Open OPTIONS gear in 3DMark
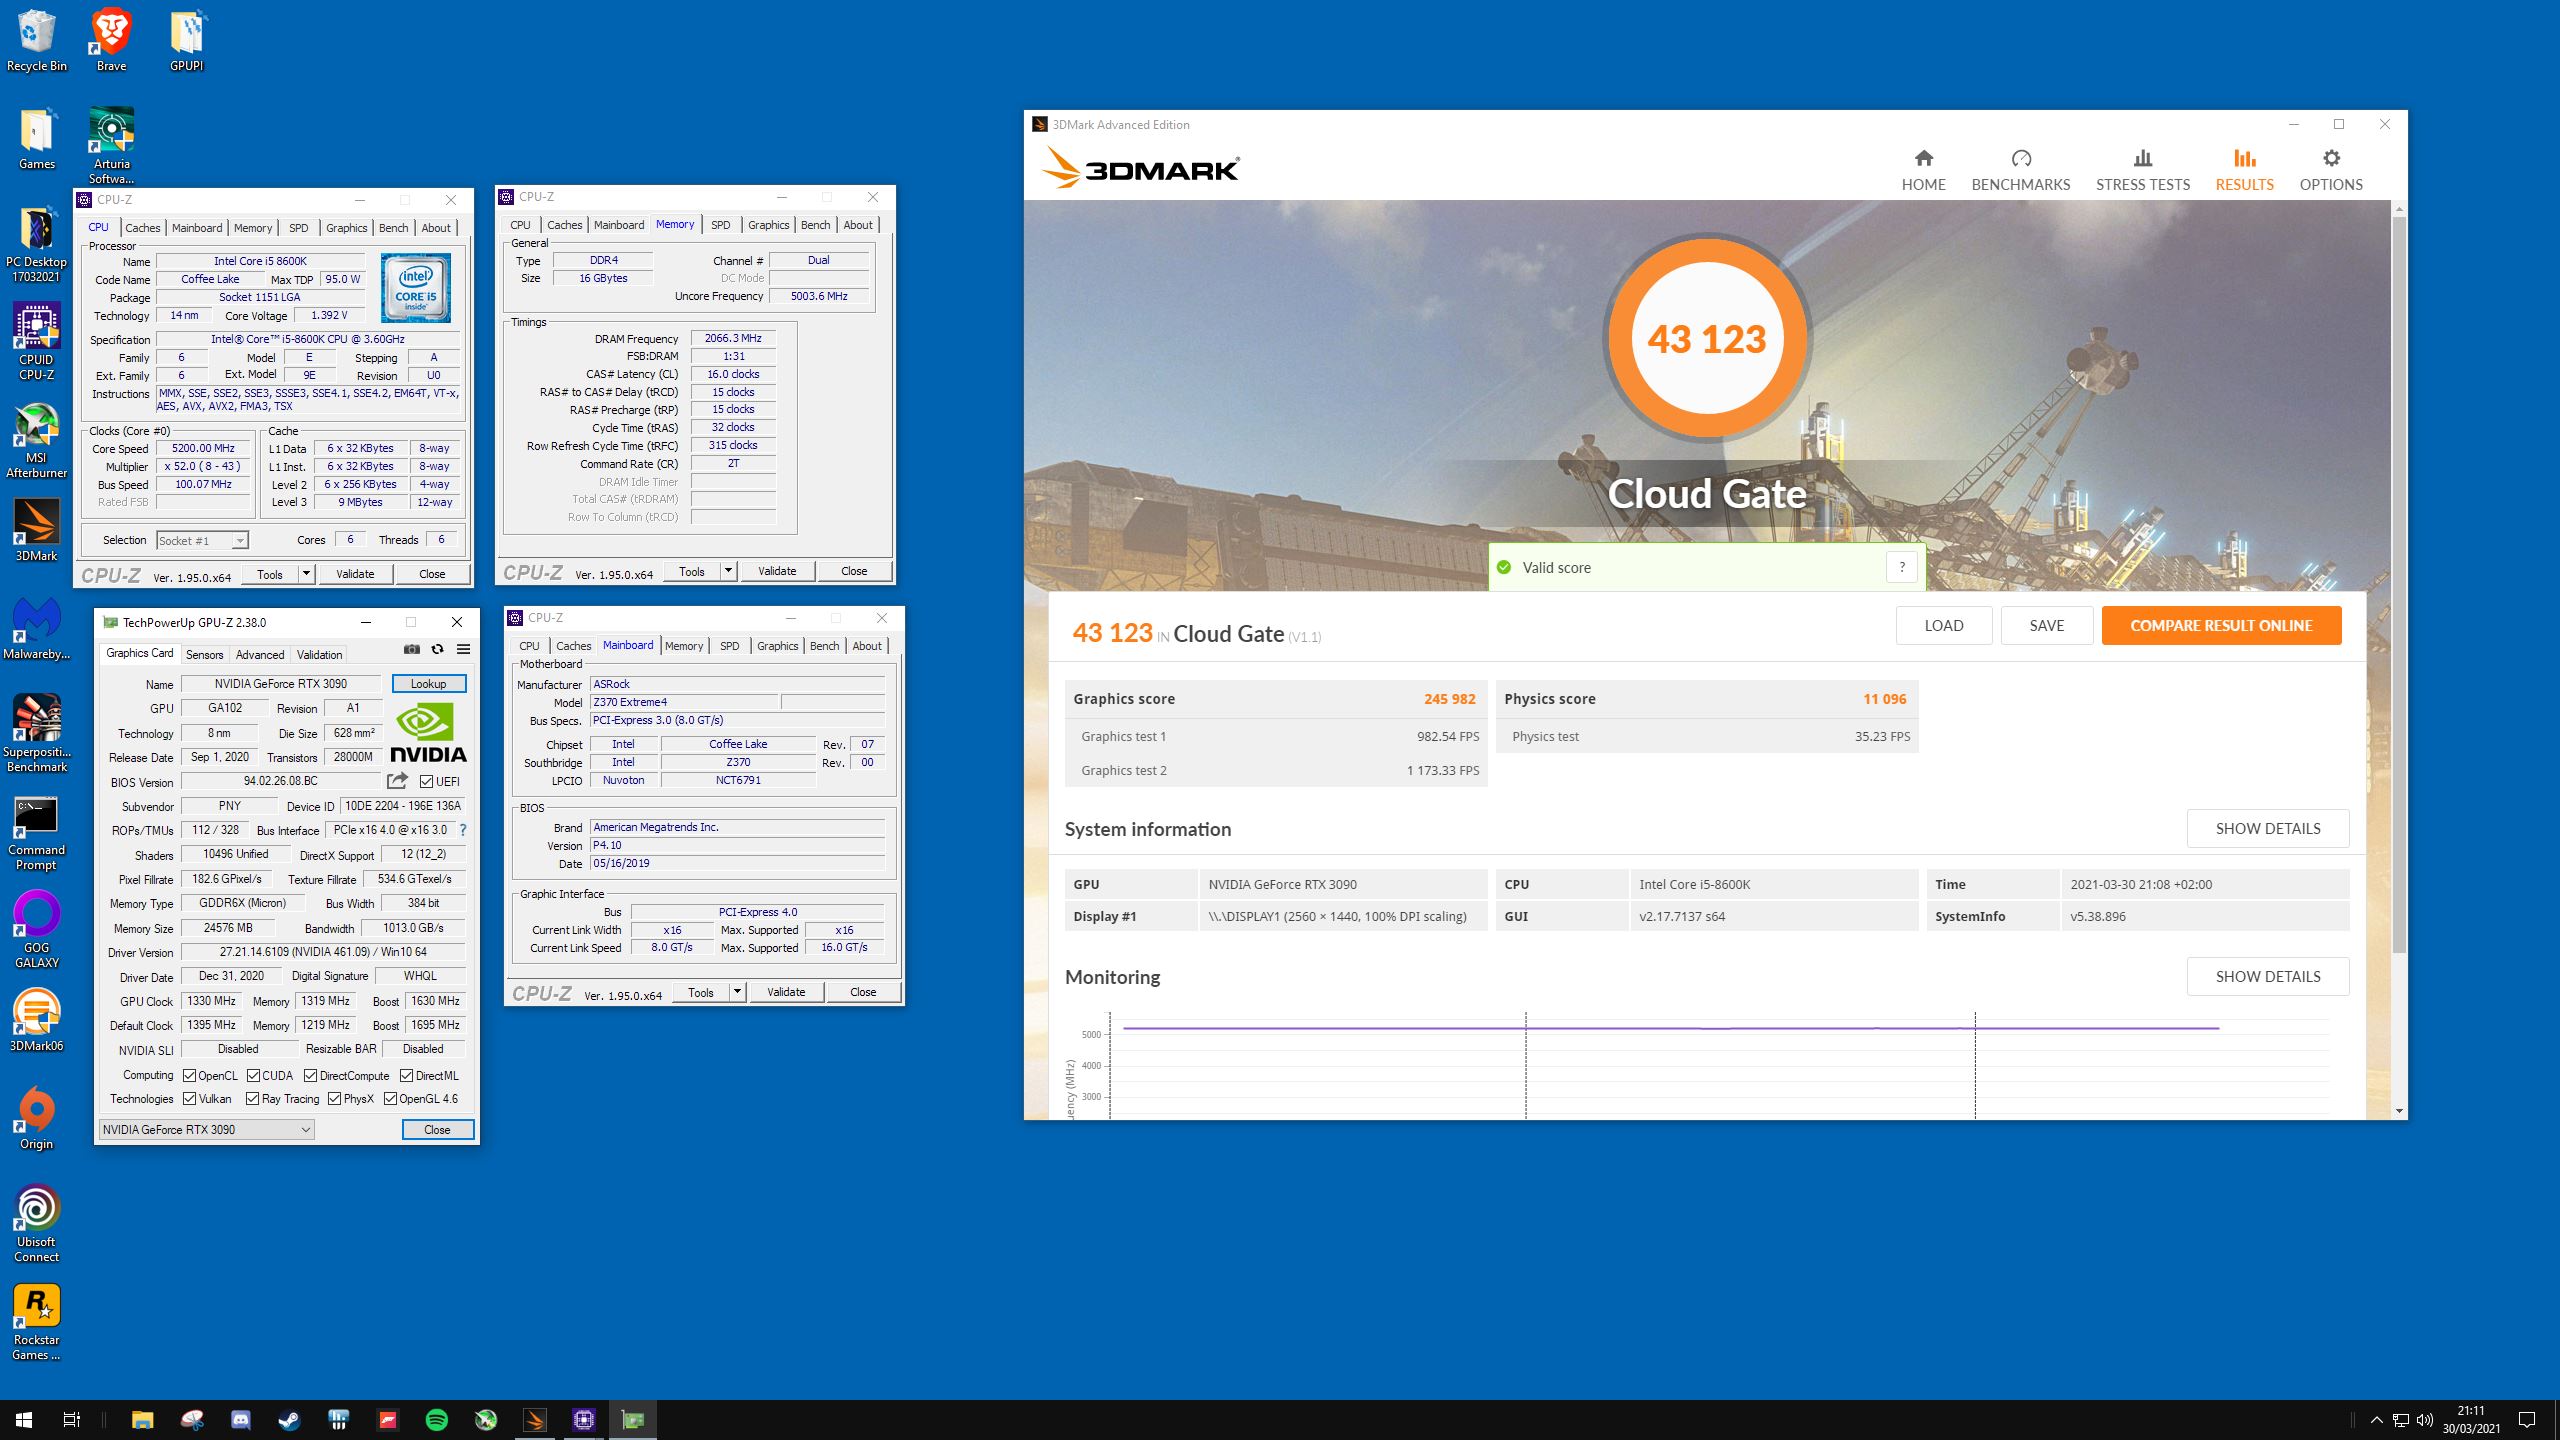The height and width of the screenshot is (1440, 2560). point(2331,170)
